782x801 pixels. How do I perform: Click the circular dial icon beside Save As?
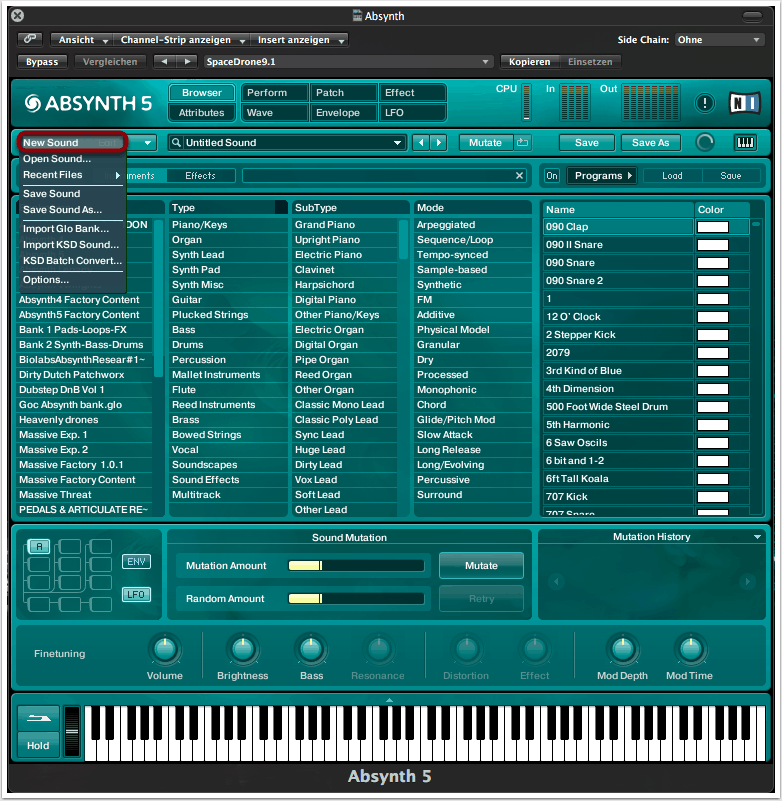pyautogui.click(x=705, y=143)
